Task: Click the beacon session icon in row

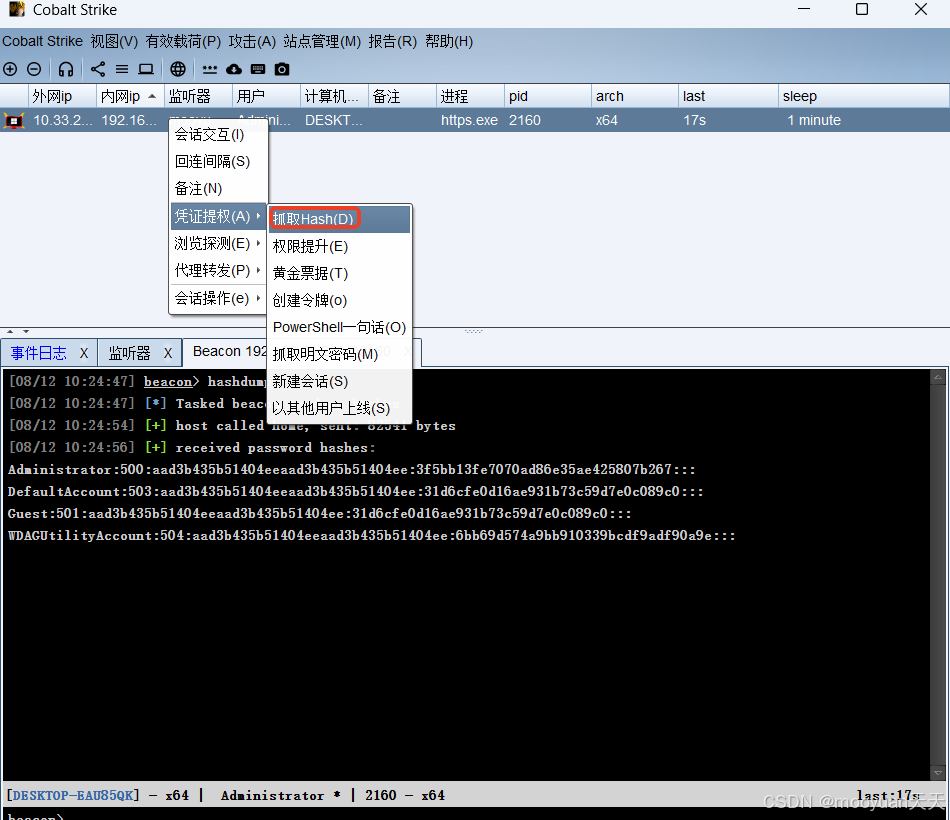Action: pos(14,121)
